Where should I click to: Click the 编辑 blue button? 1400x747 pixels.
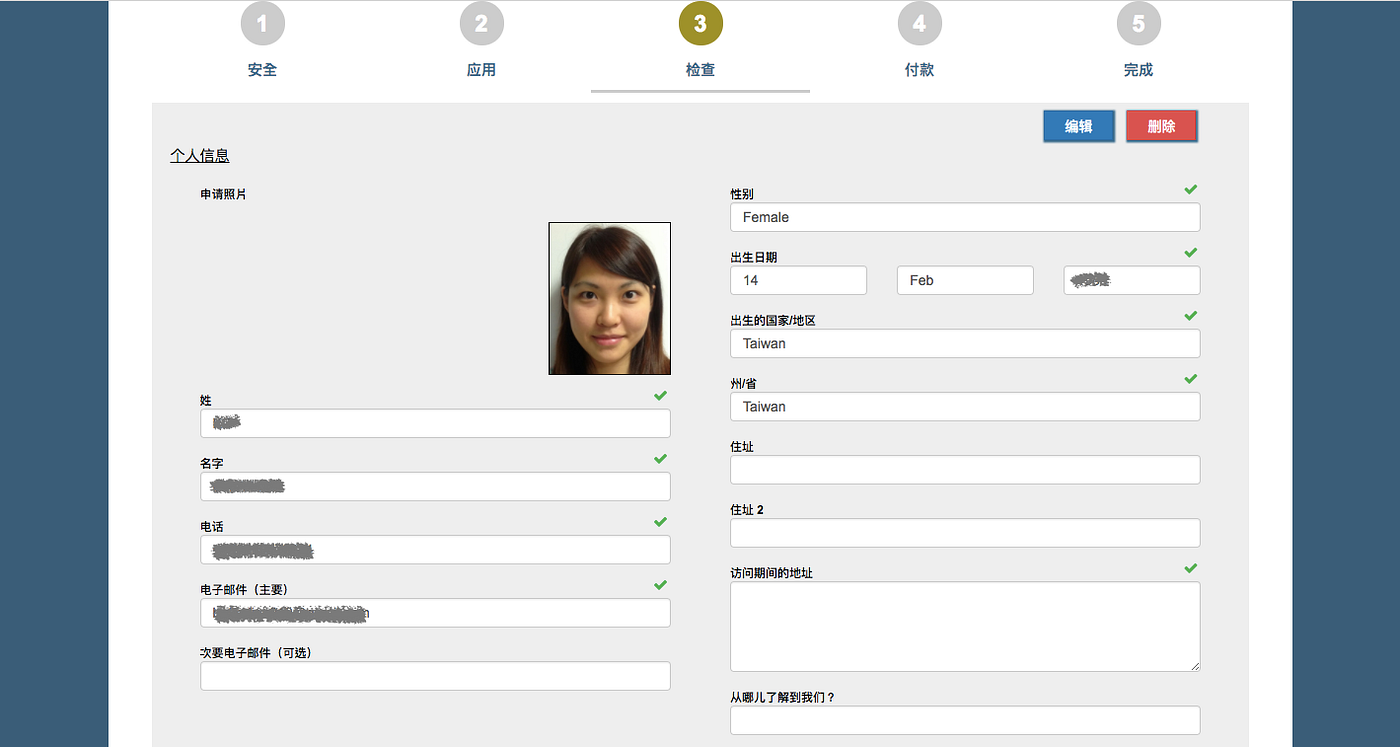(1078, 126)
